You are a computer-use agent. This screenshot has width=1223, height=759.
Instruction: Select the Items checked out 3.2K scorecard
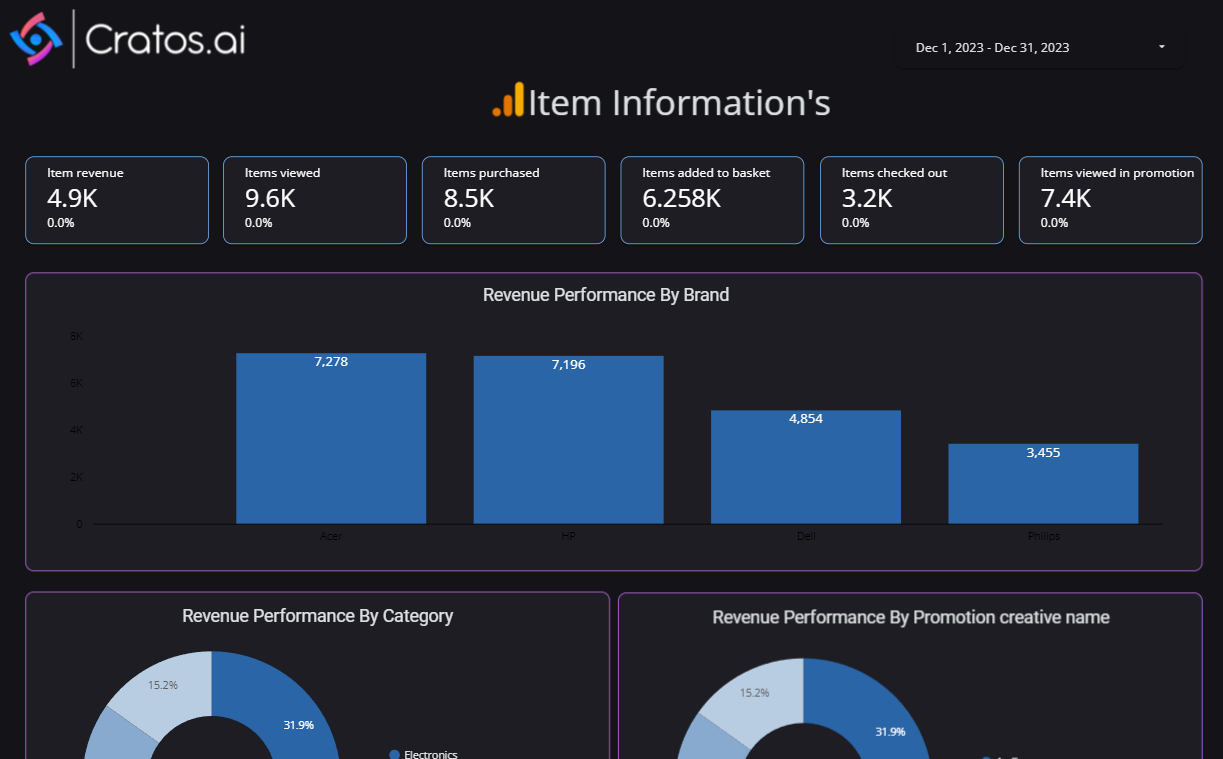(x=911, y=200)
